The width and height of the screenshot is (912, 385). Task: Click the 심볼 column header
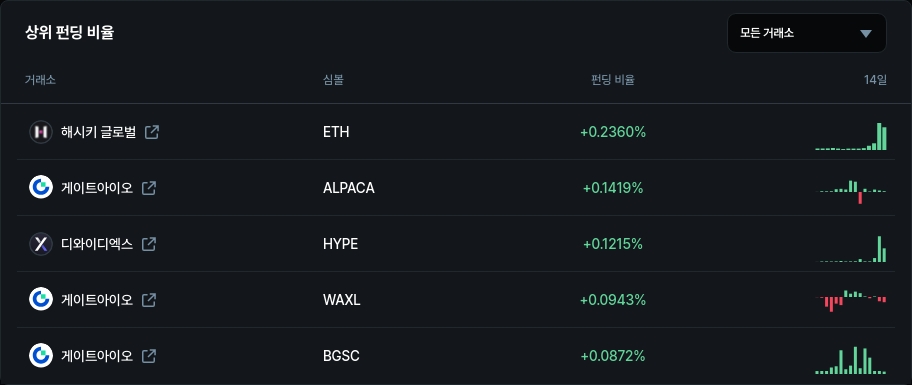click(x=333, y=80)
